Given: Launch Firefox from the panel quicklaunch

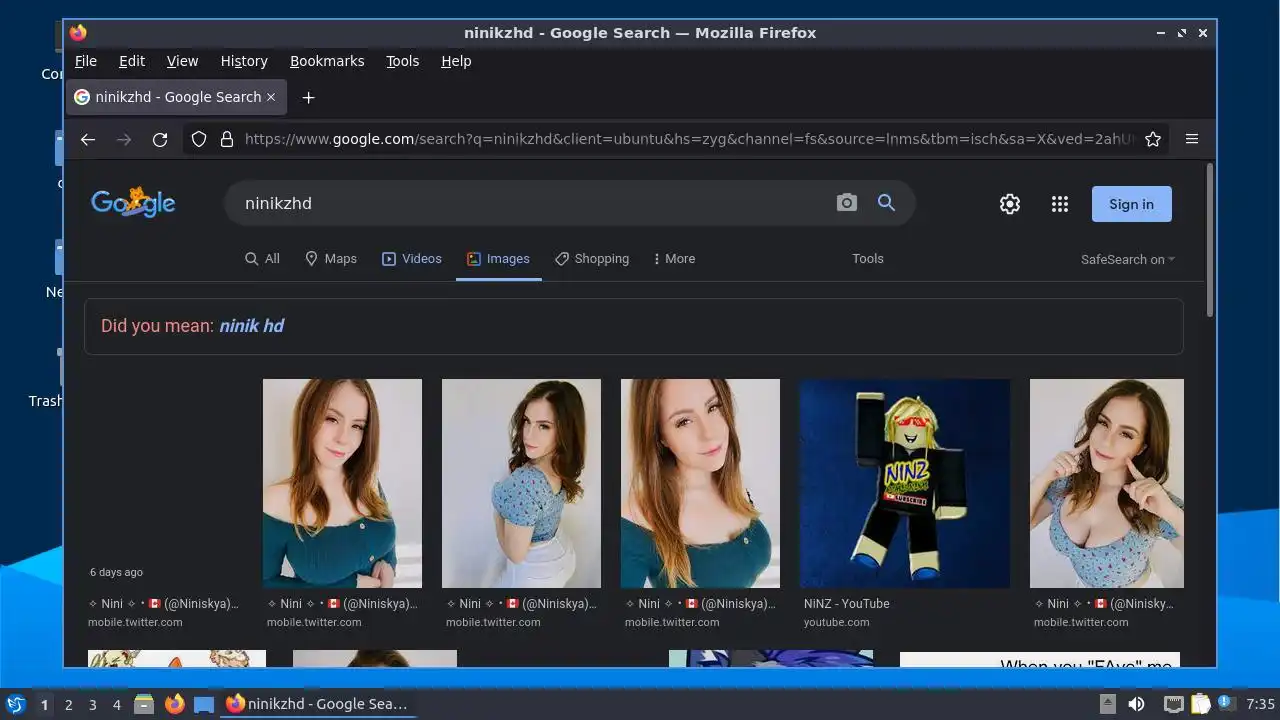Looking at the screenshot, I should point(174,704).
